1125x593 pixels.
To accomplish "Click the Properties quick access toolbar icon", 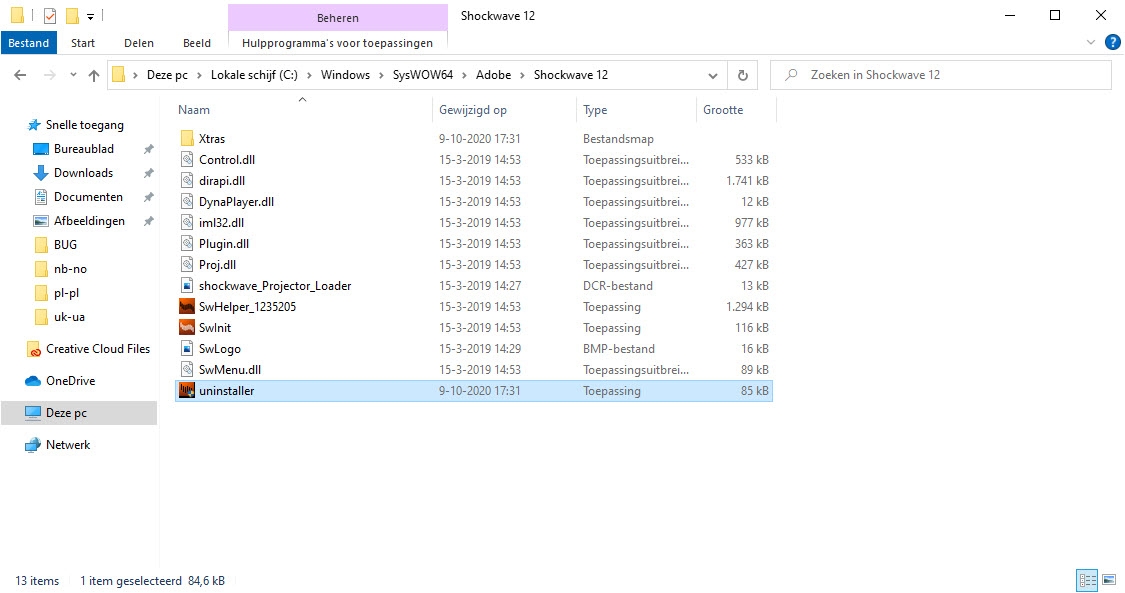I will click(x=50, y=15).
